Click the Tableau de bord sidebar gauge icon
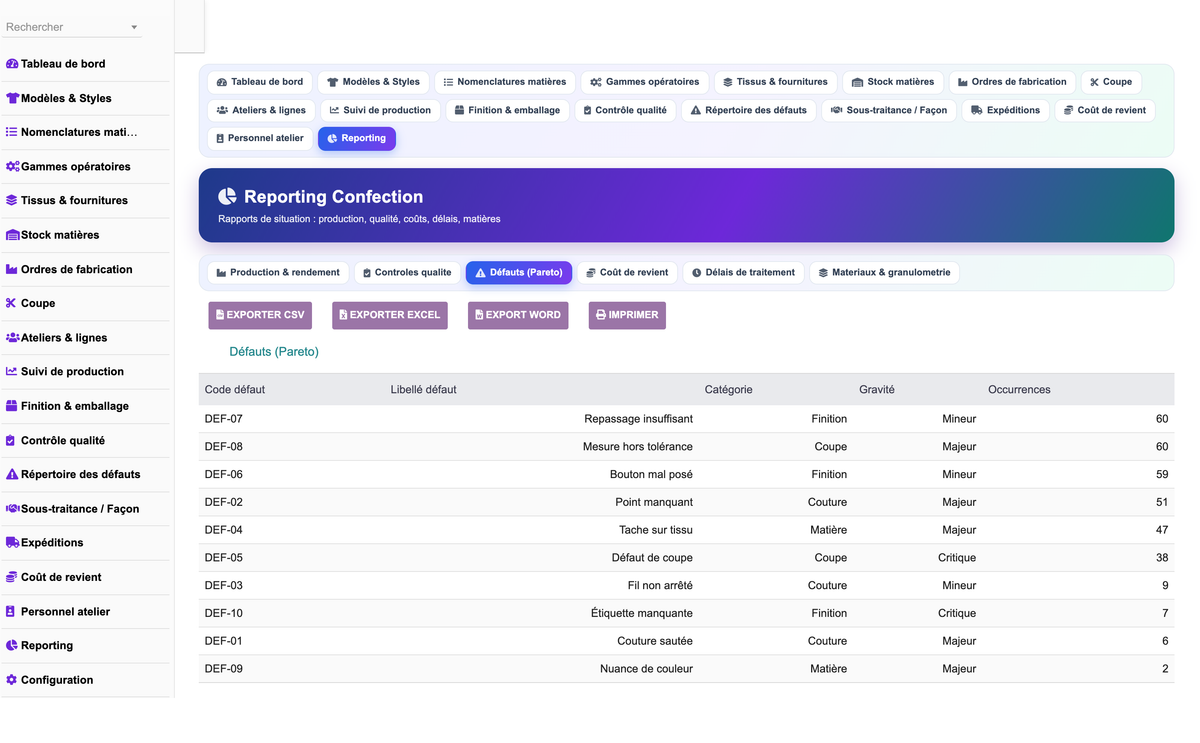 click(x=12, y=64)
